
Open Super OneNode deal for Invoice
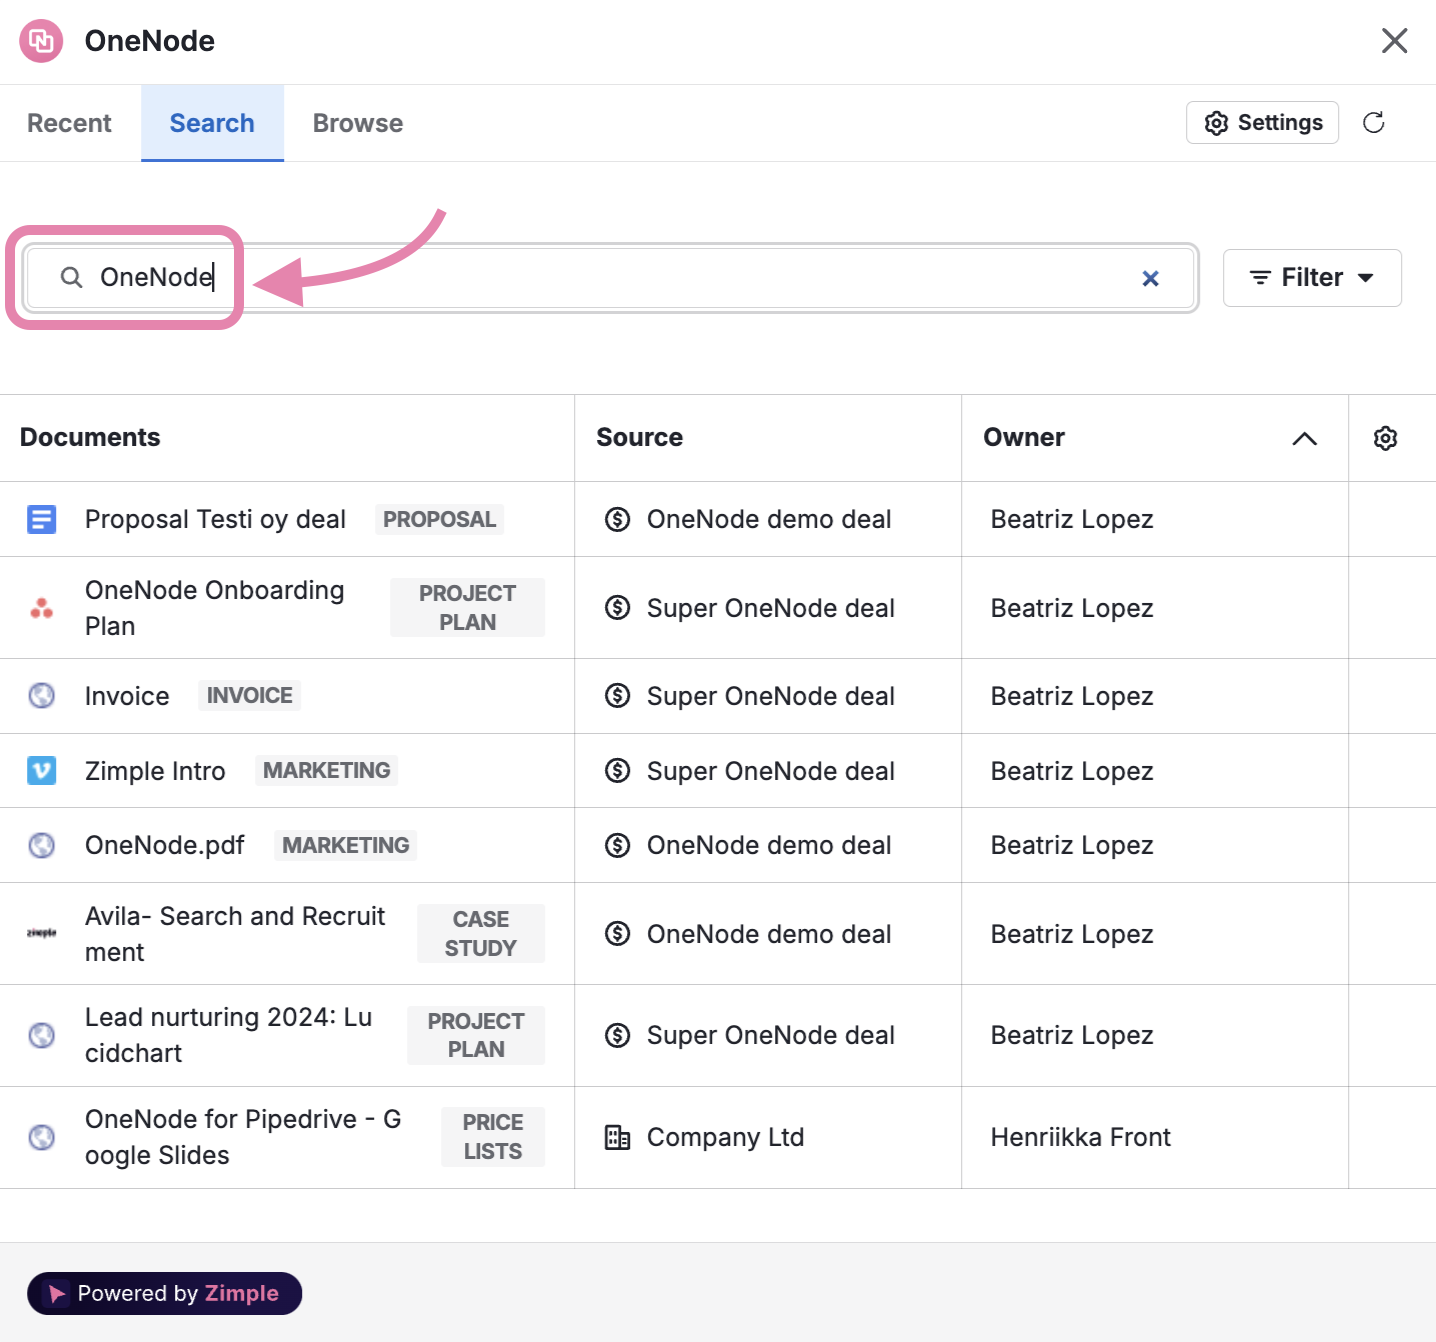(771, 696)
